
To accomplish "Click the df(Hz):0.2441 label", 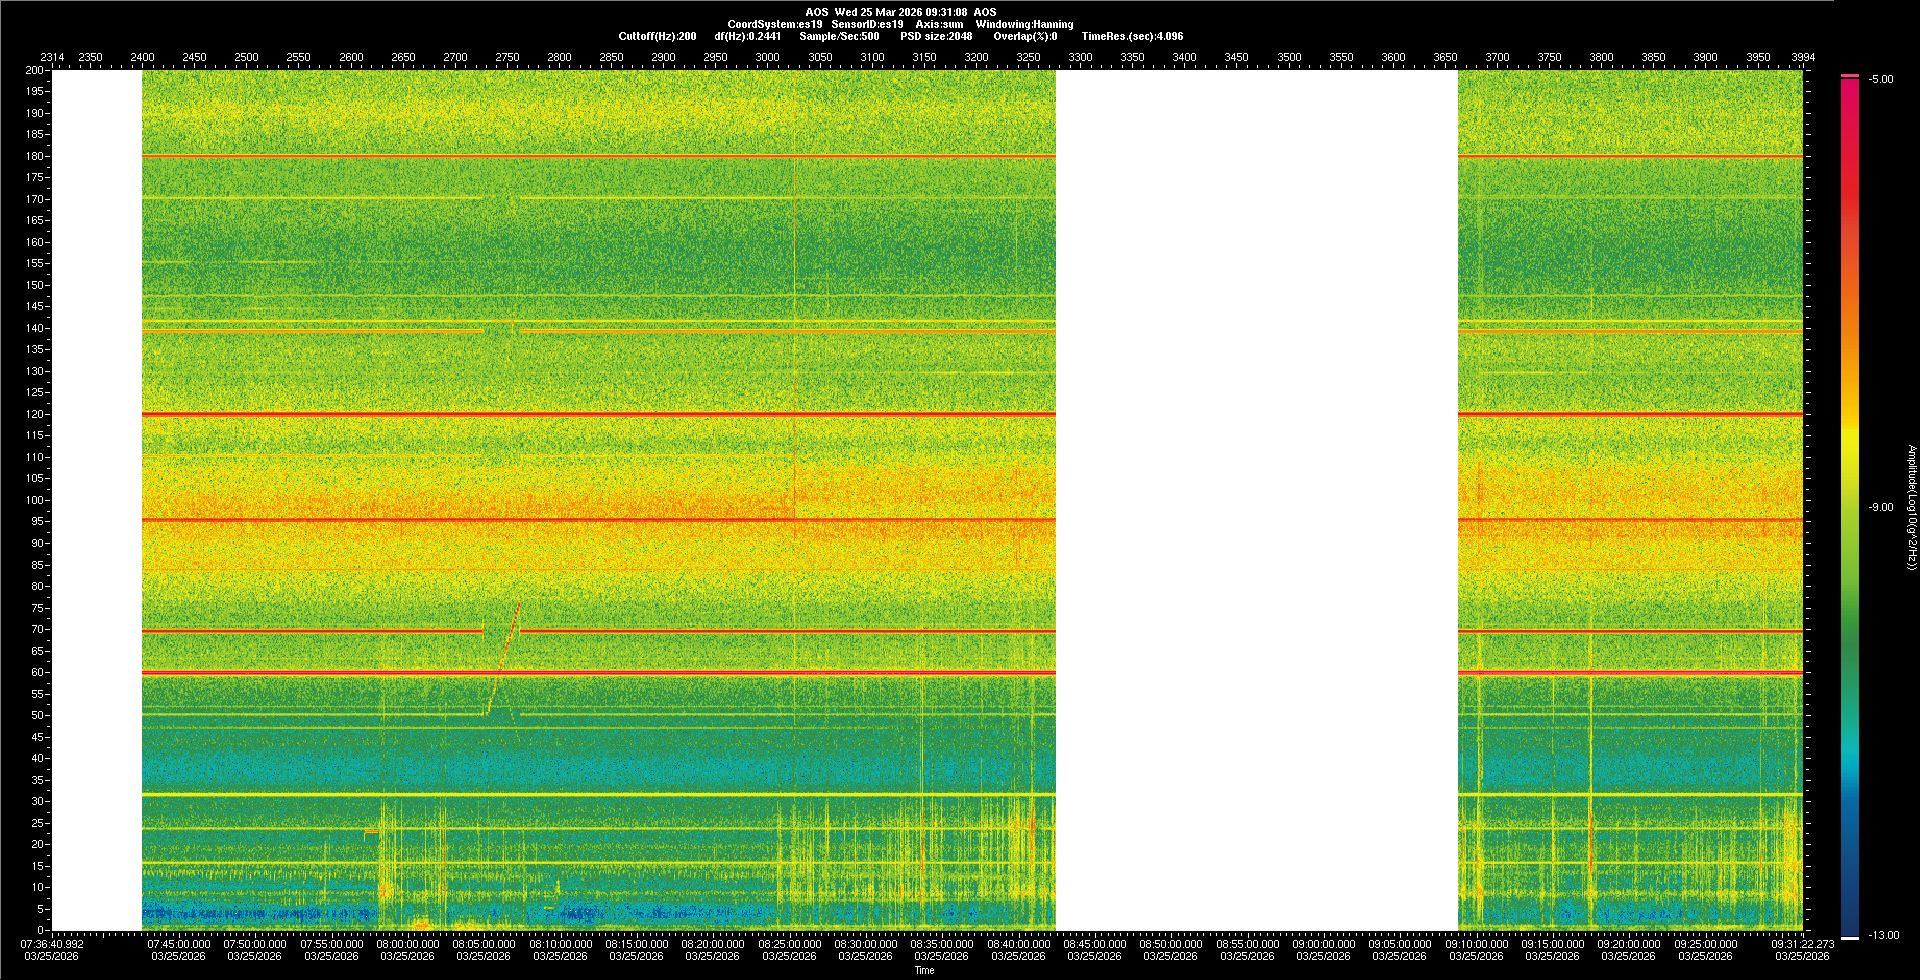I will click(x=747, y=36).
